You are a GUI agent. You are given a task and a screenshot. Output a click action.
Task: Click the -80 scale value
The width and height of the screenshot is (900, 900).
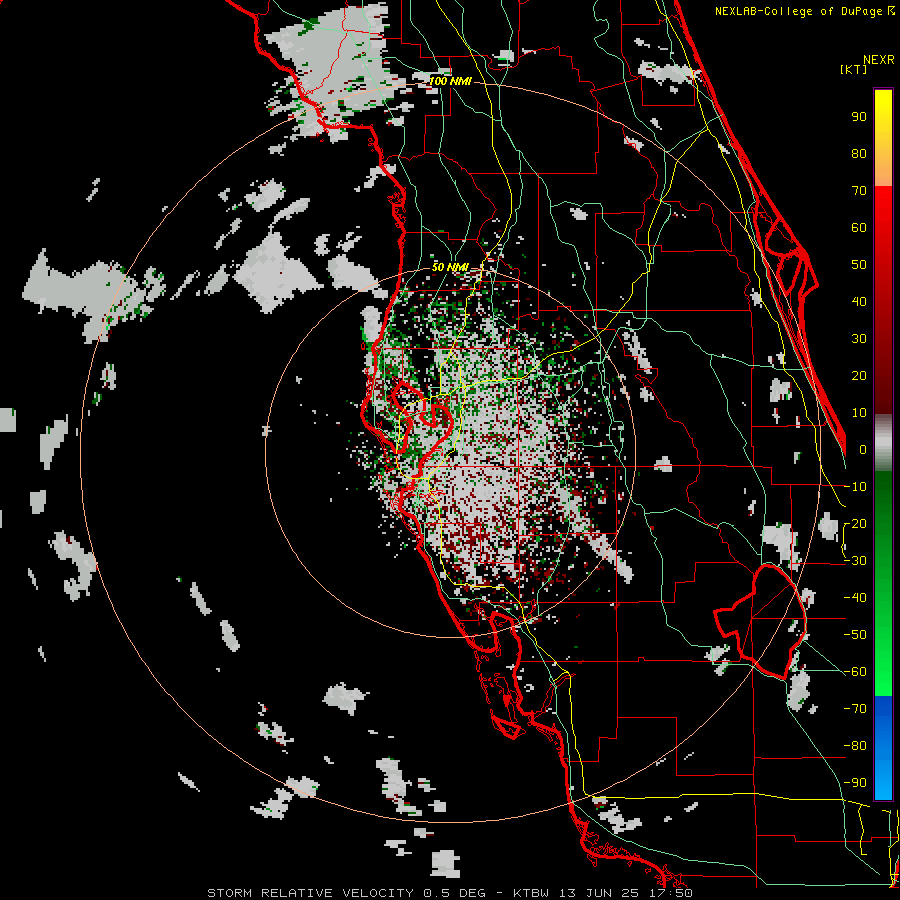pyautogui.click(x=855, y=746)
